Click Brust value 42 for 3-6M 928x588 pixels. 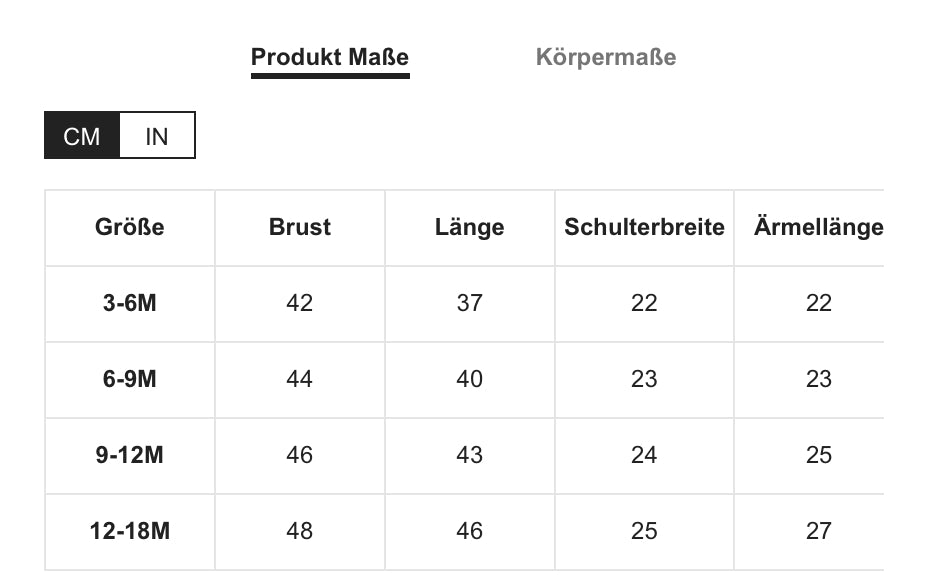(x=299, y=303)
